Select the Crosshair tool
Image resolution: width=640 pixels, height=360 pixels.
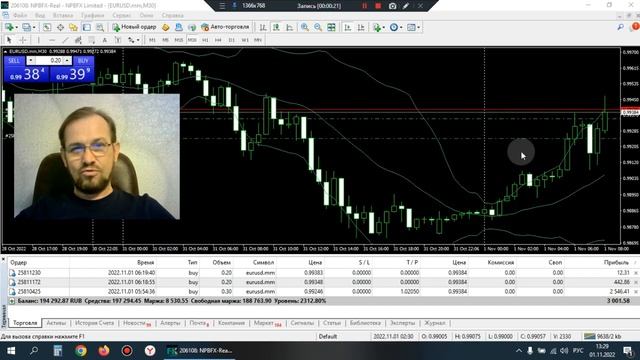tap(23, 40)
